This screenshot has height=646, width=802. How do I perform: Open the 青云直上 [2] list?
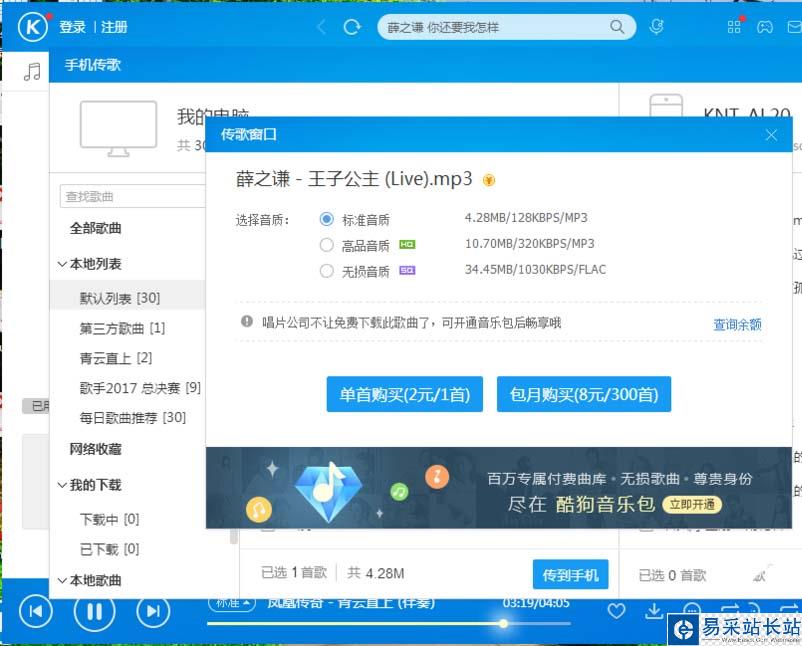[116, 358]
